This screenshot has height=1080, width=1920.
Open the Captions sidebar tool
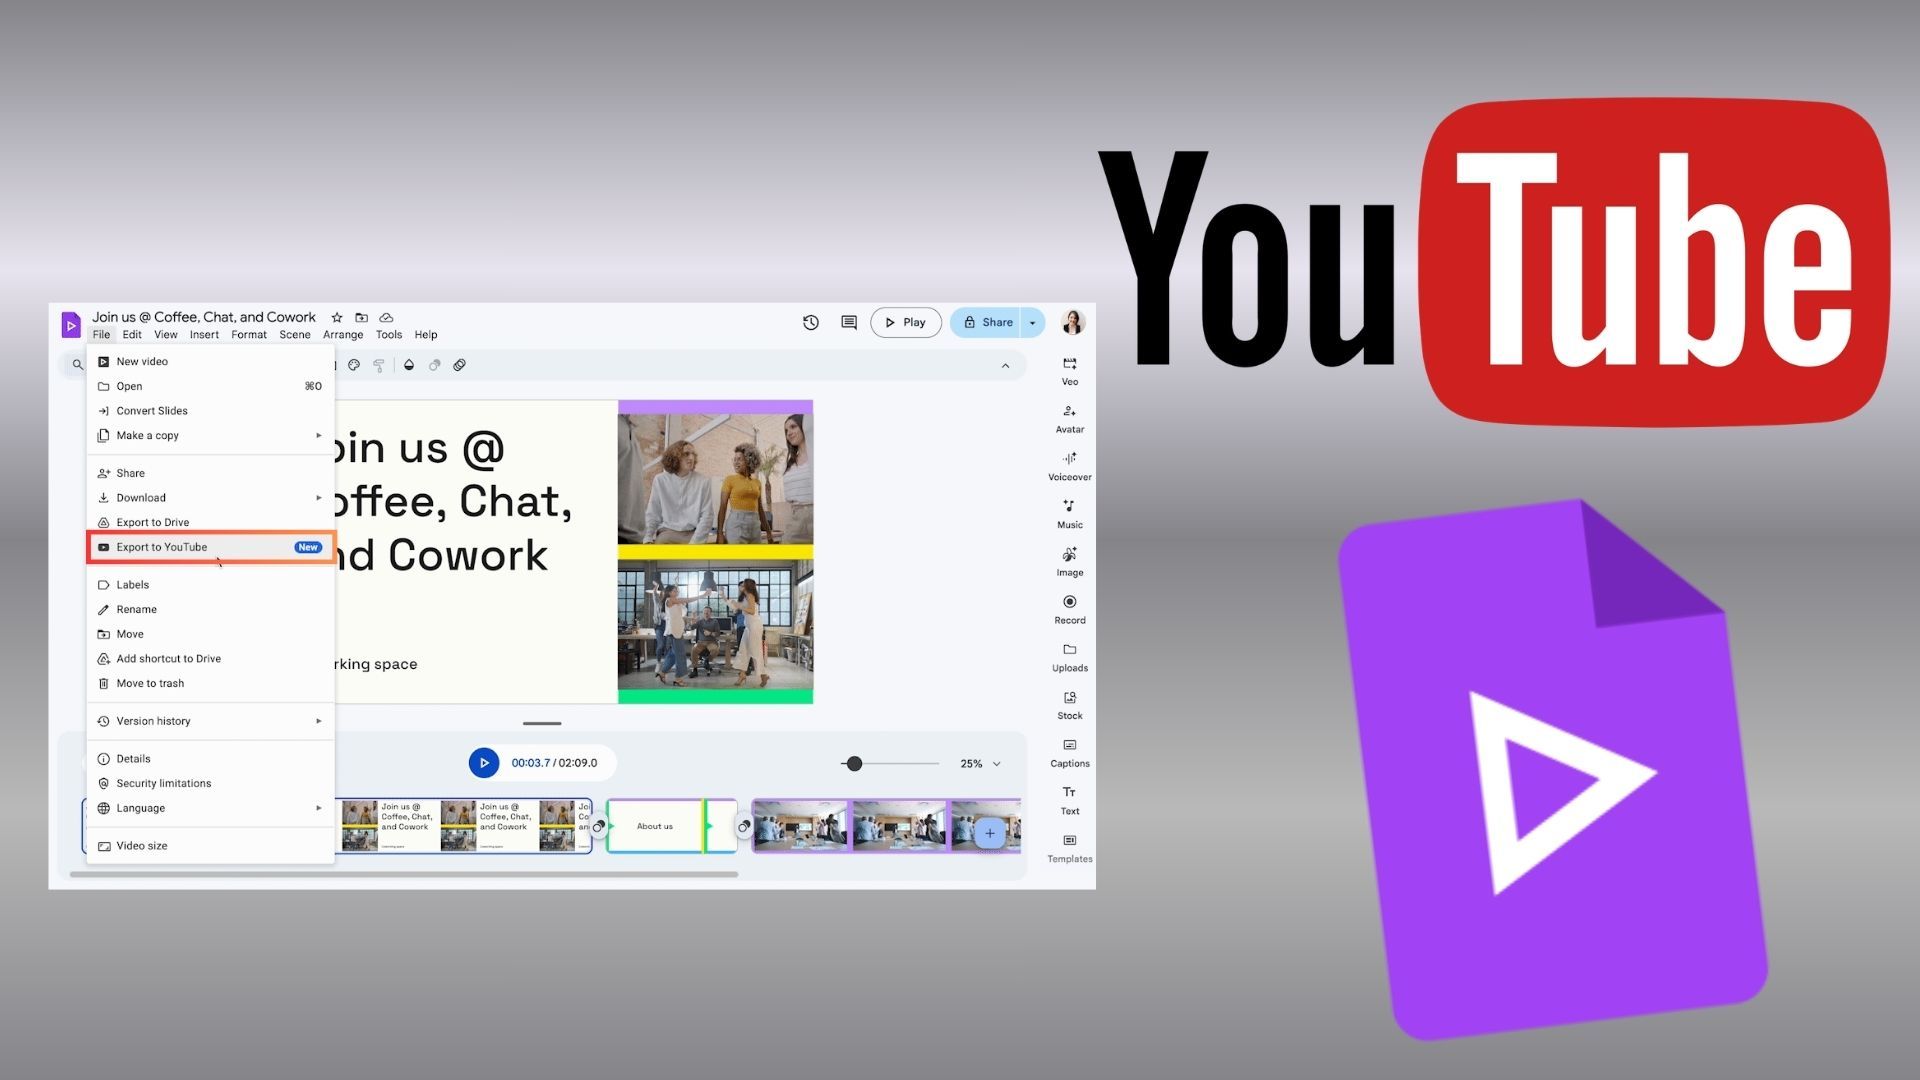(1070, 753)
